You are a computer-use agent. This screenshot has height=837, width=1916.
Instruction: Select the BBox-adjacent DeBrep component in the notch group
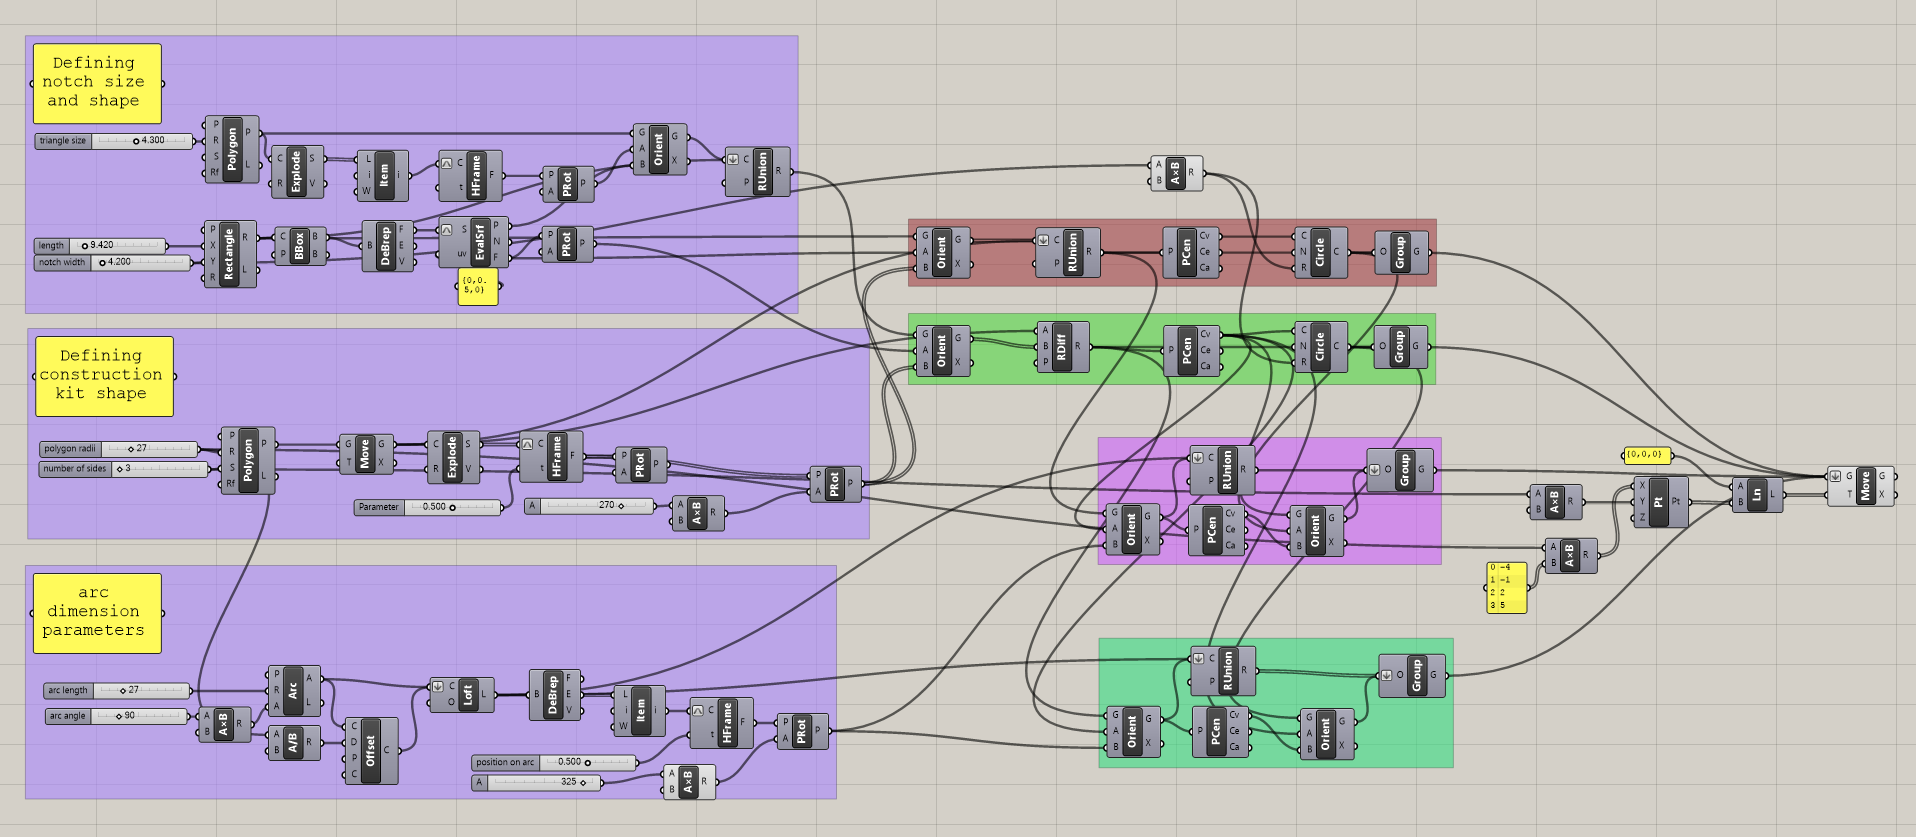coord(386,246)
